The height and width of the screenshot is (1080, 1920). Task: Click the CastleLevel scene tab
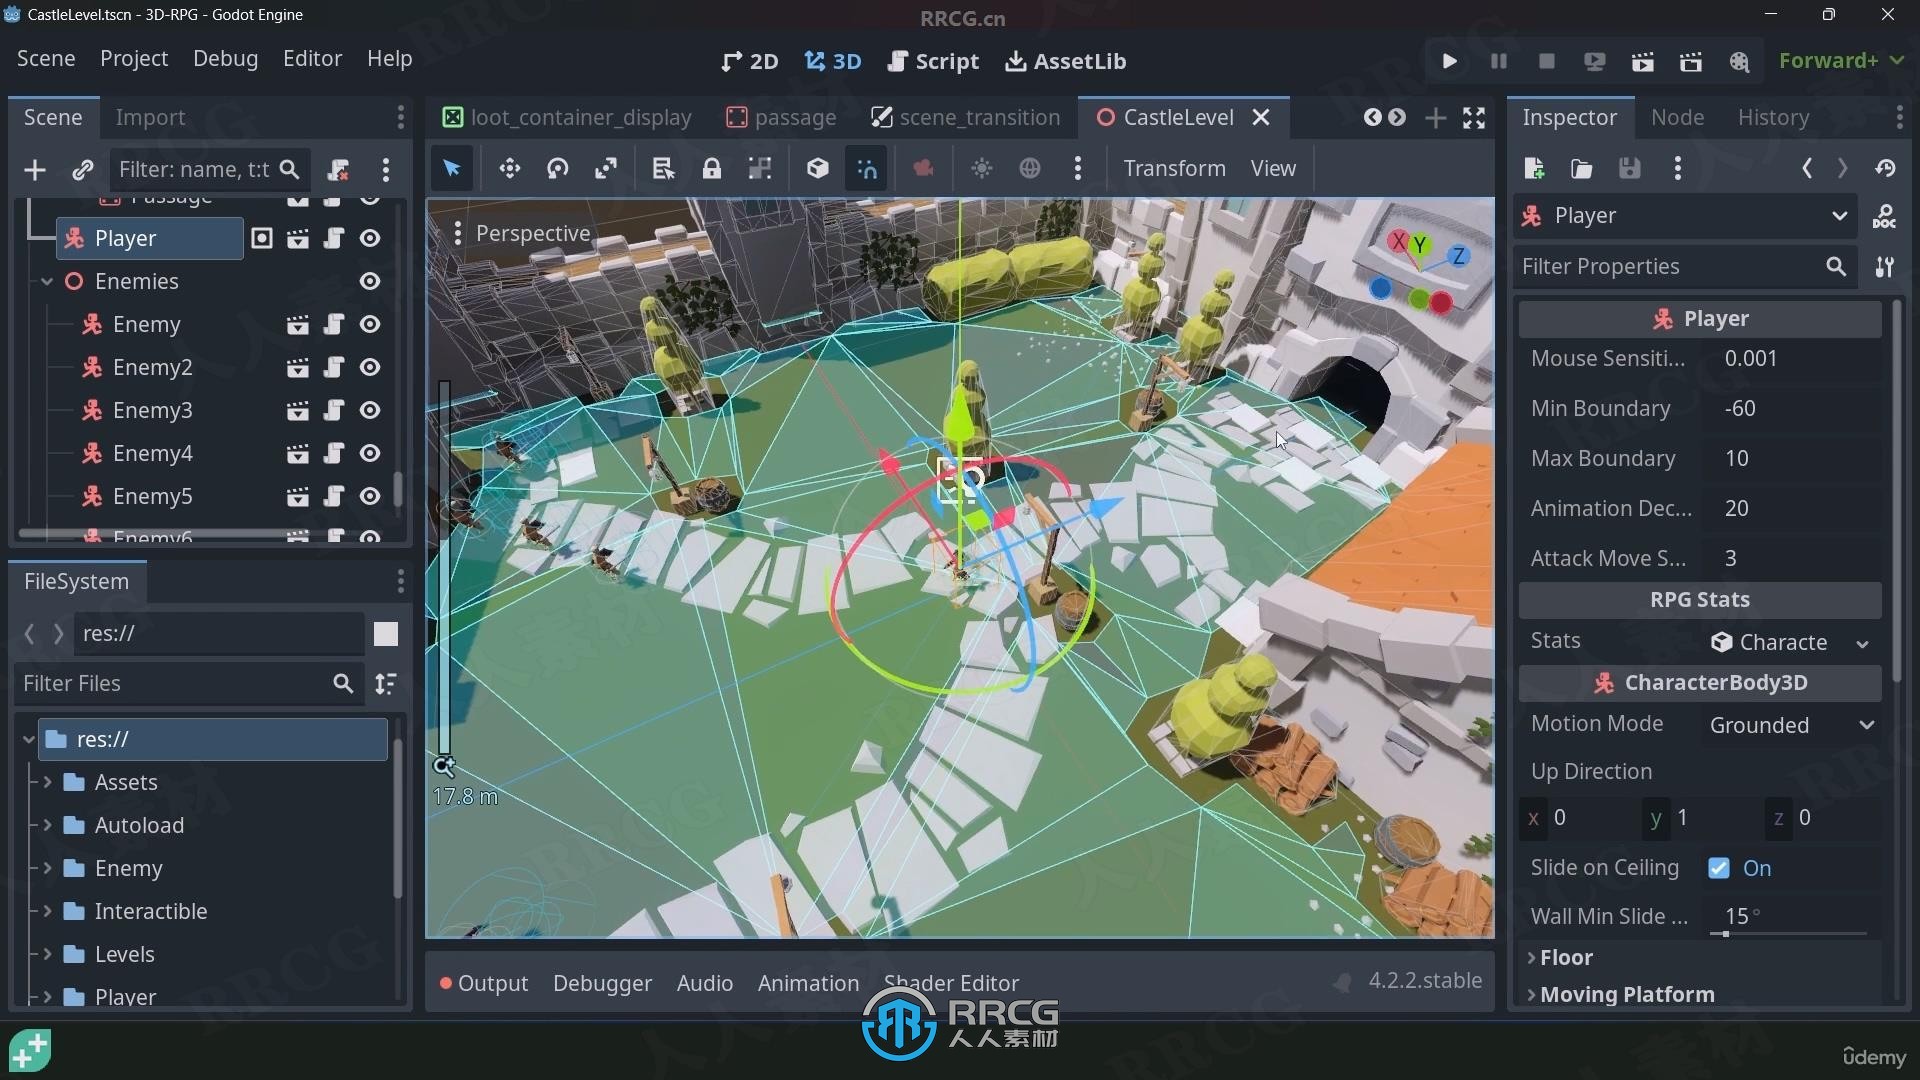[x=1176, y=117]
